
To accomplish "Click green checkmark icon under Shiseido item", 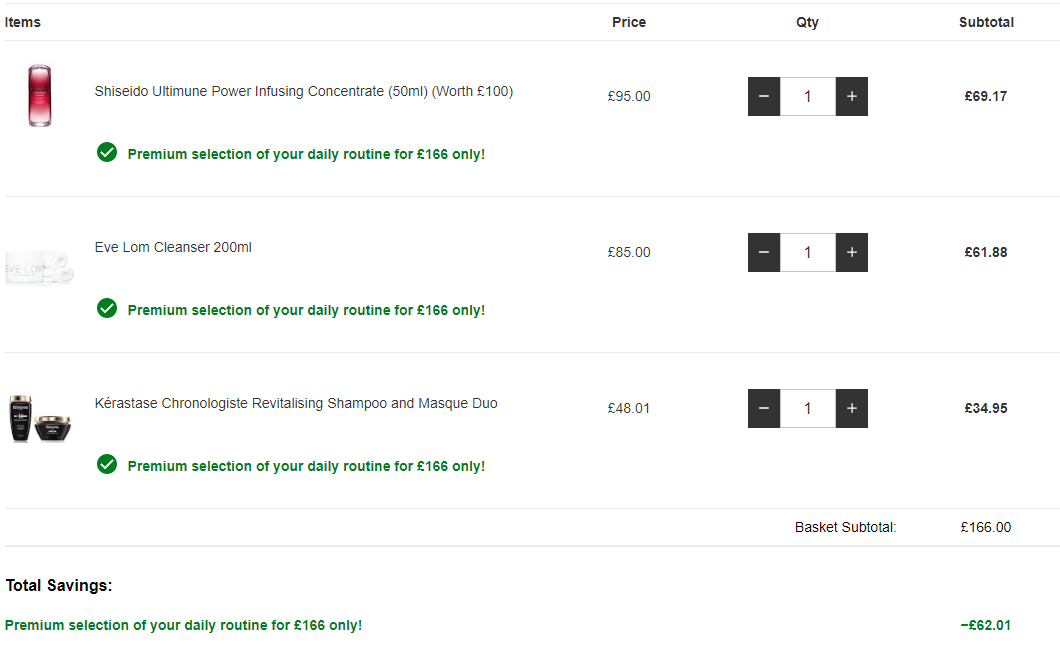I will pos(107,153).
